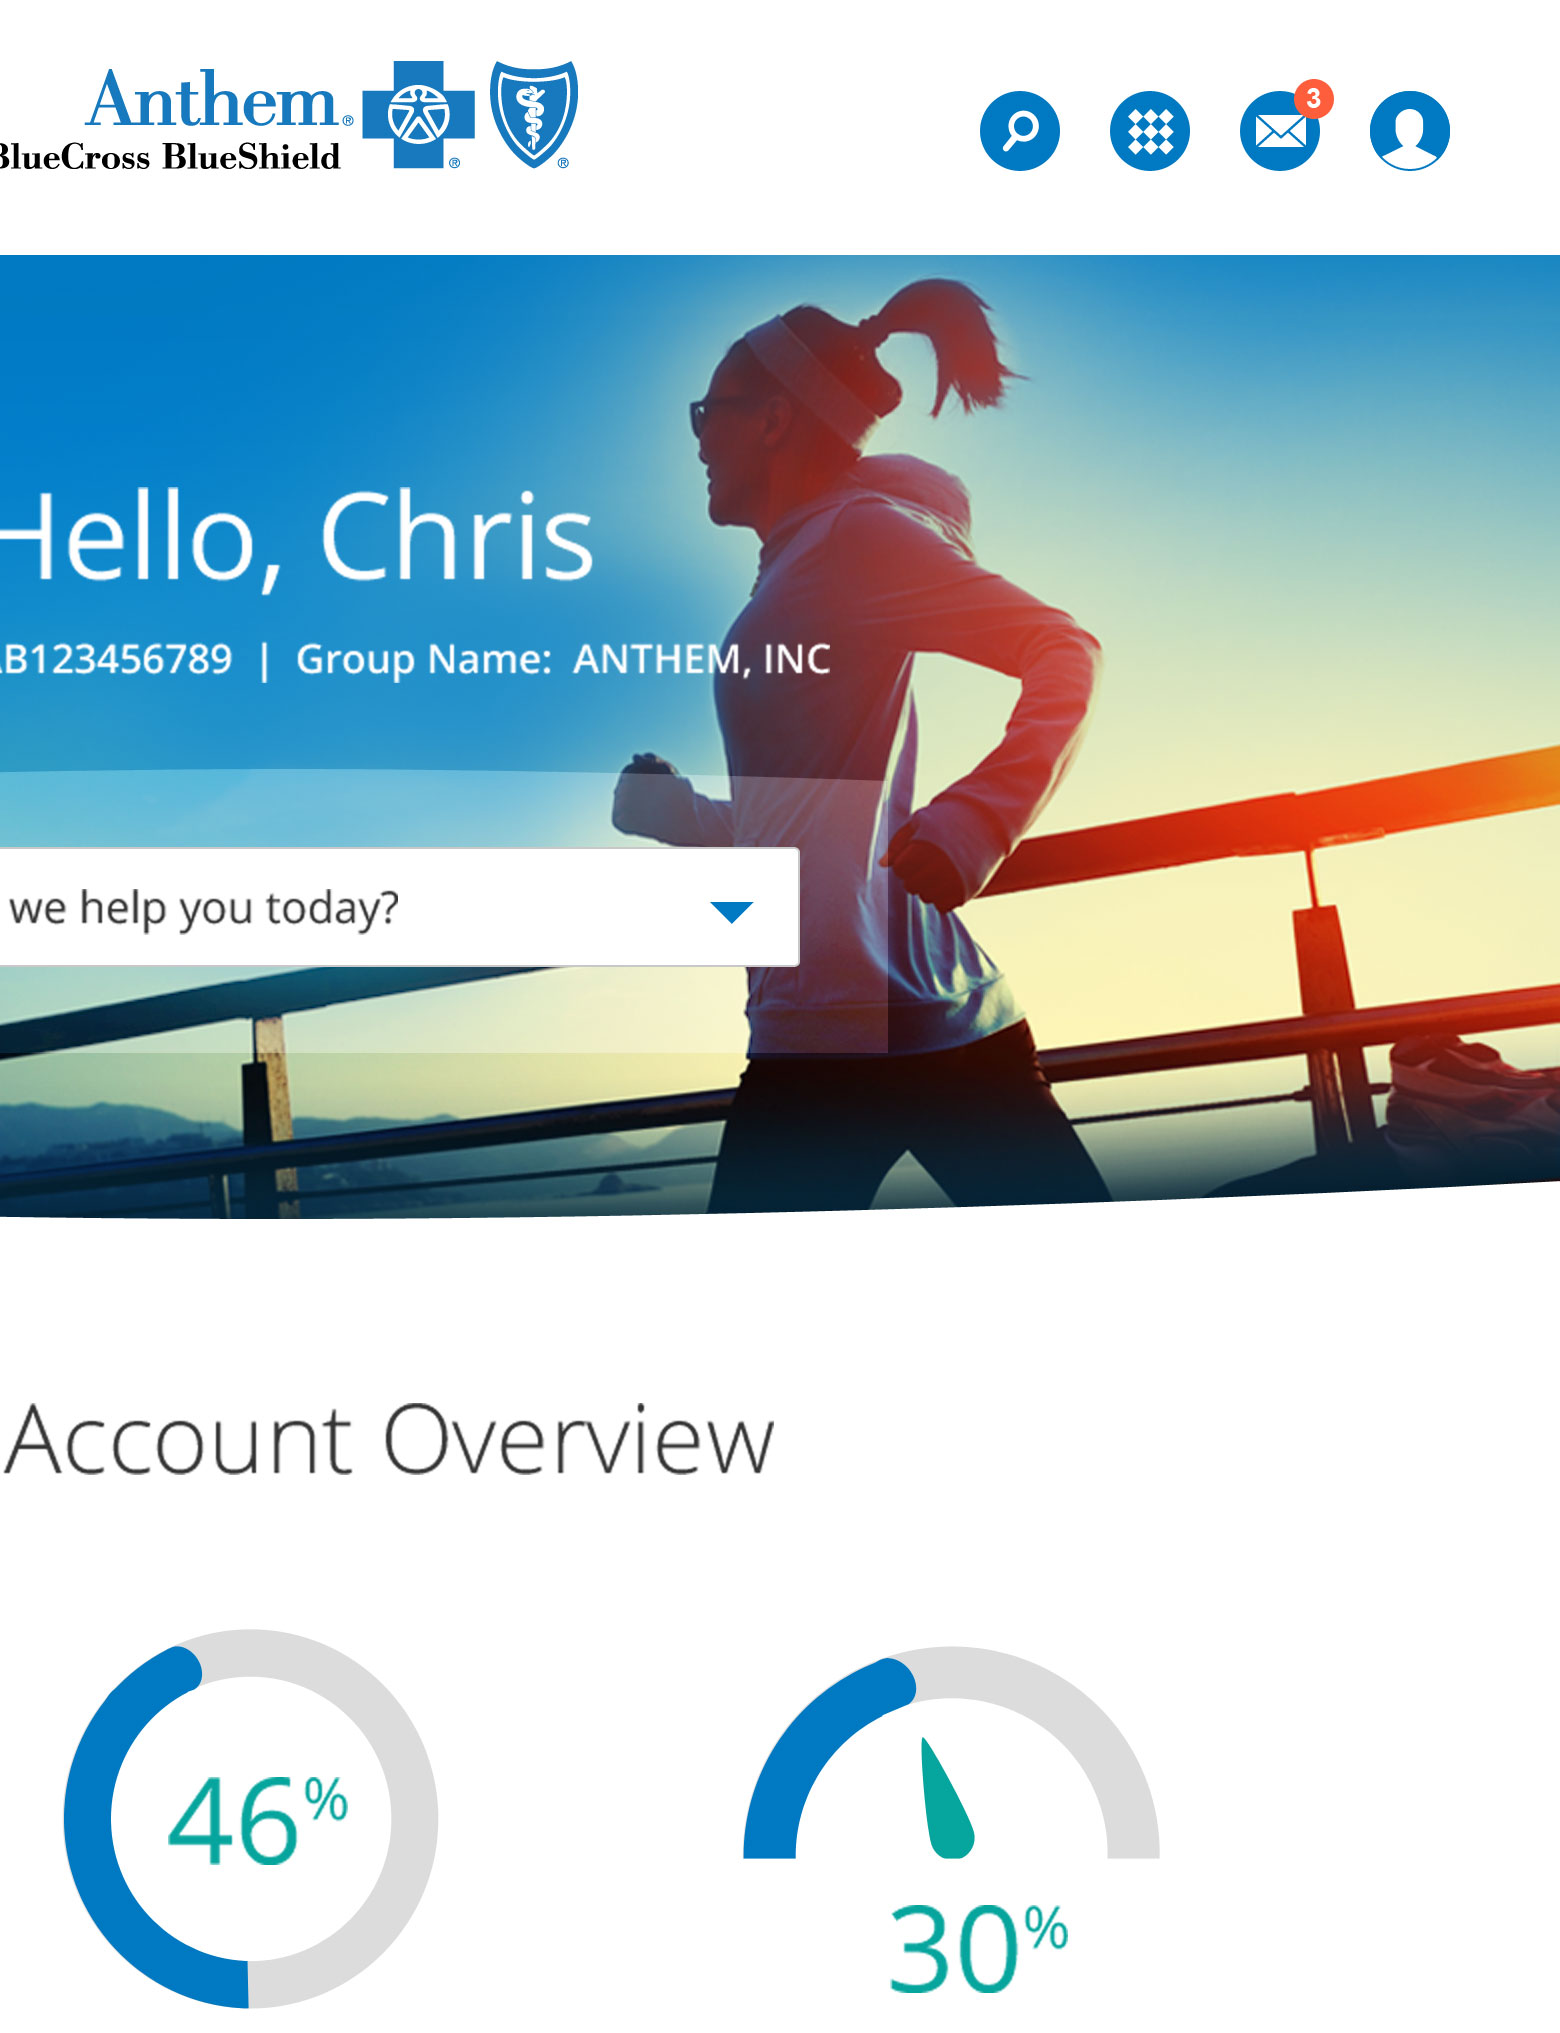Select the 30% percentage text
The width and height of the screenshot is (1560, 2033).
978,1947
